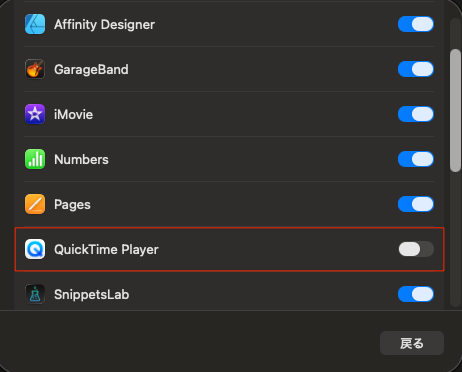Click the Pages pen icon

click(x=35, y=204)
